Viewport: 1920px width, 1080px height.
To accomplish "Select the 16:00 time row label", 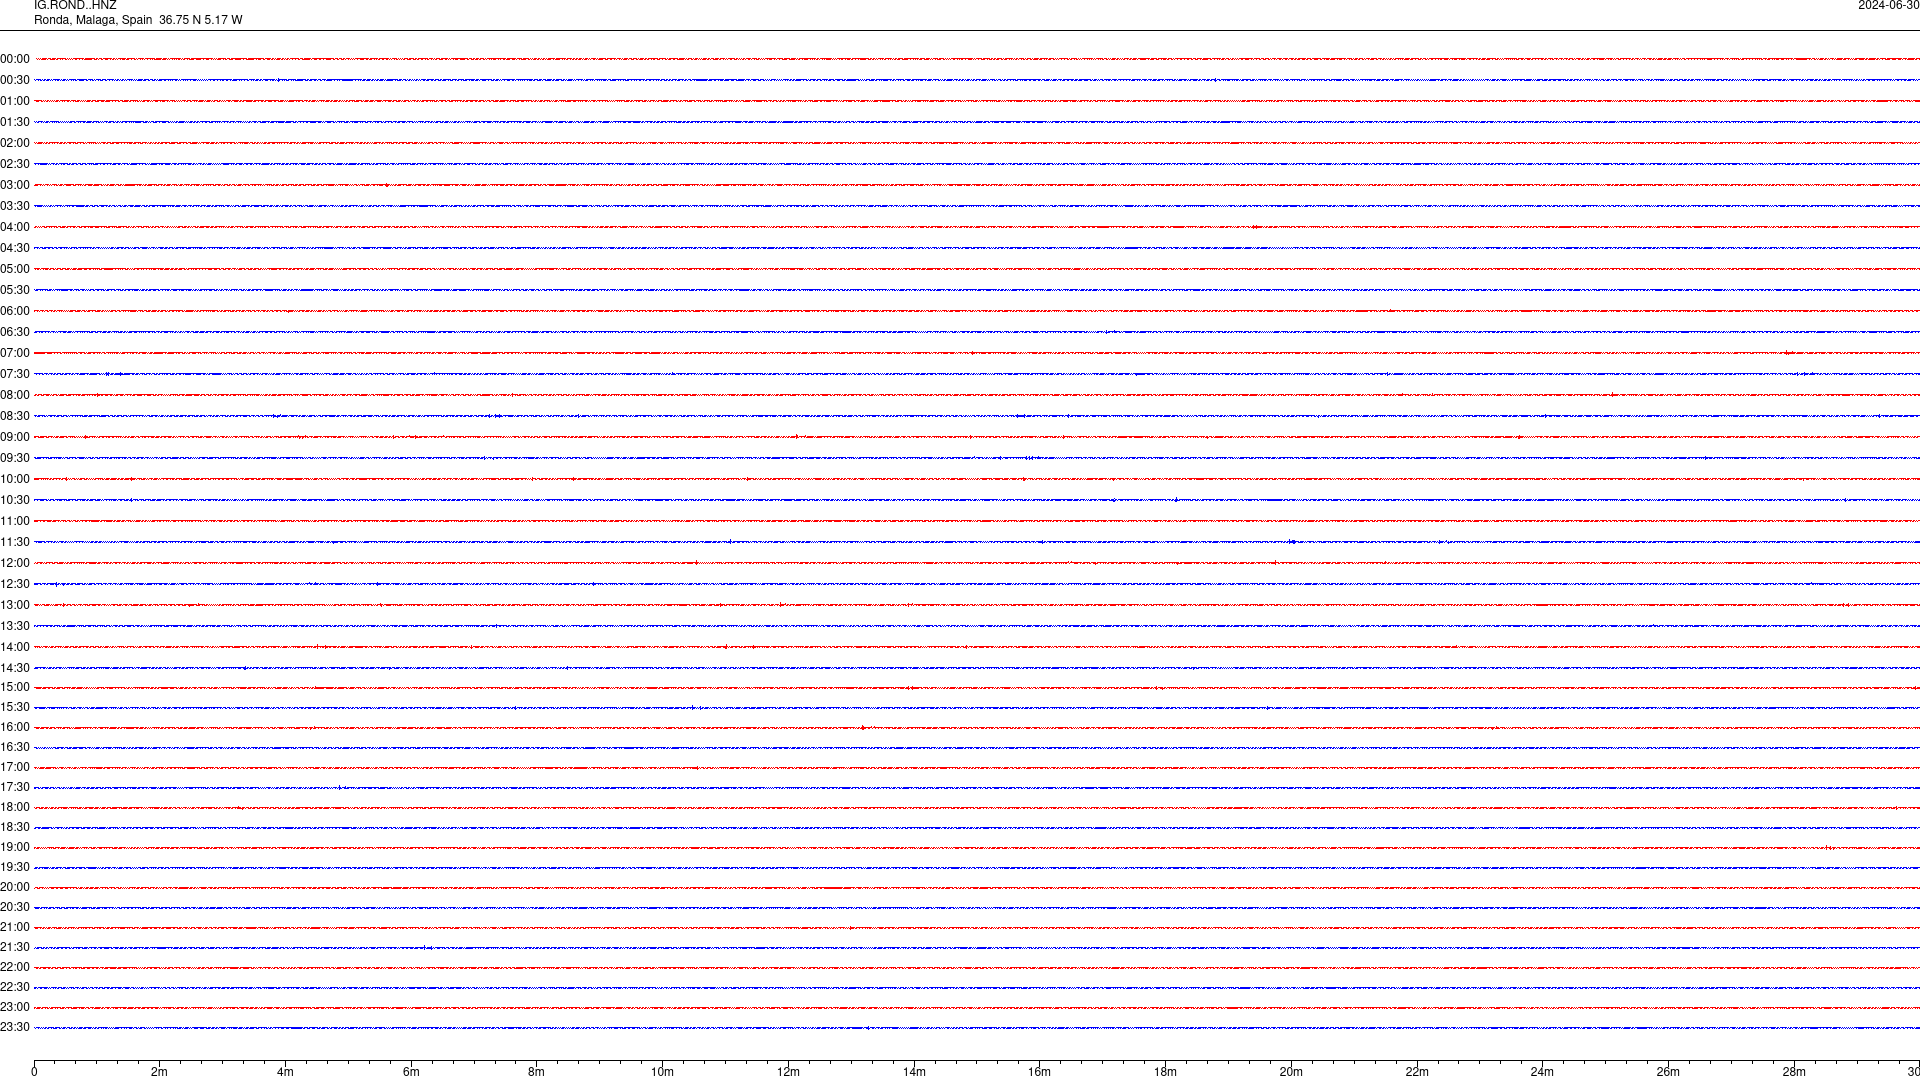I will [15, 727].
